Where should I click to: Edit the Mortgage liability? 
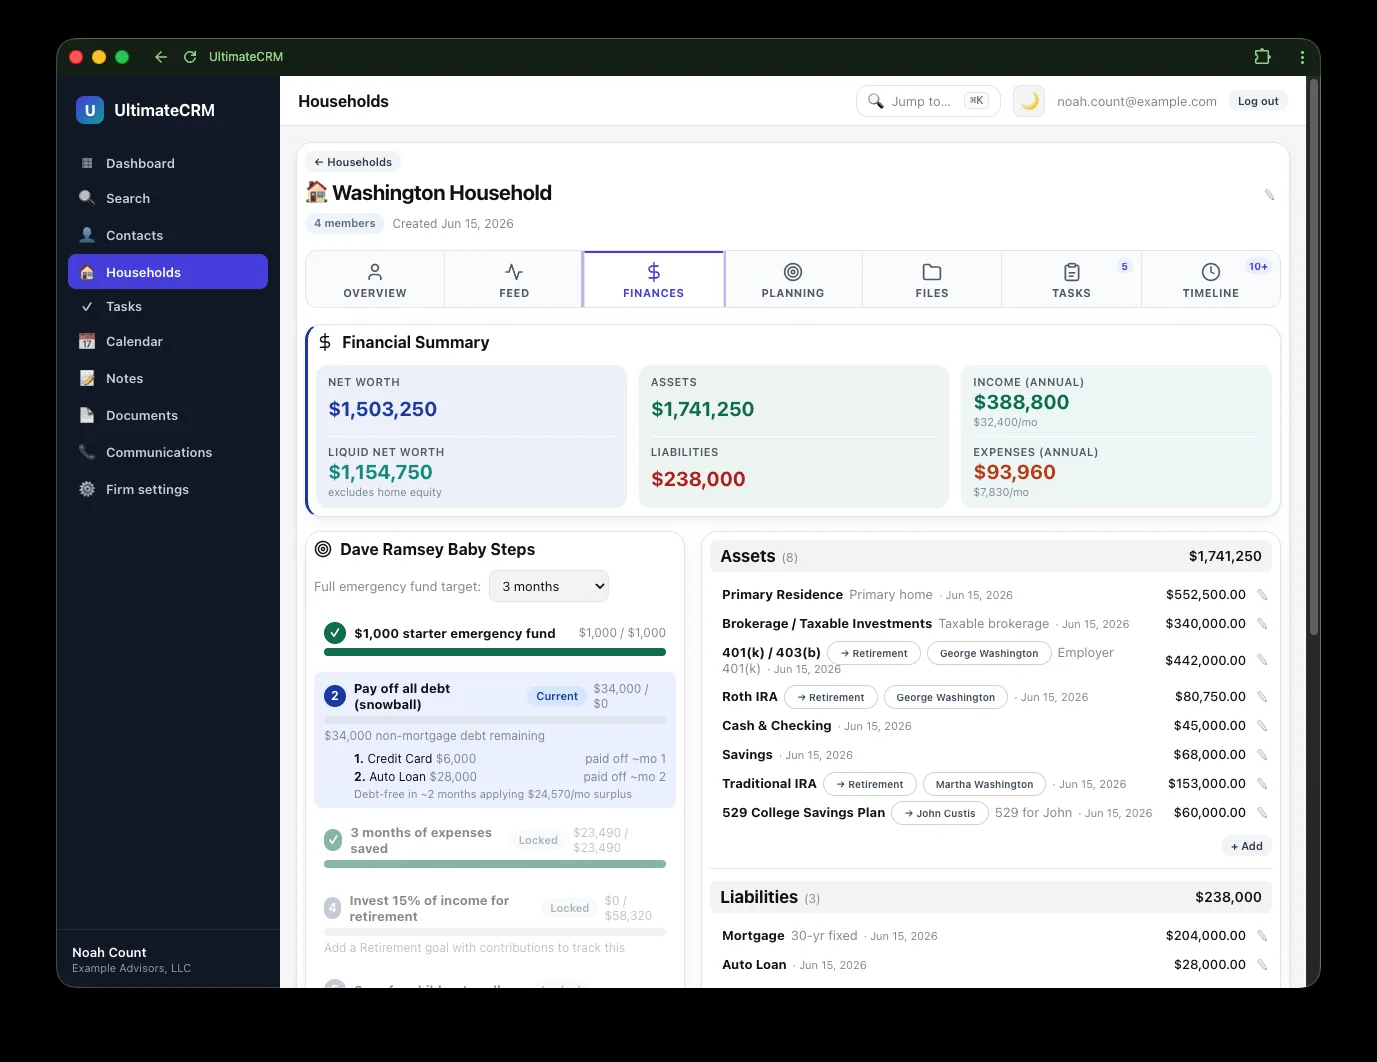[x=1262, y=936]
